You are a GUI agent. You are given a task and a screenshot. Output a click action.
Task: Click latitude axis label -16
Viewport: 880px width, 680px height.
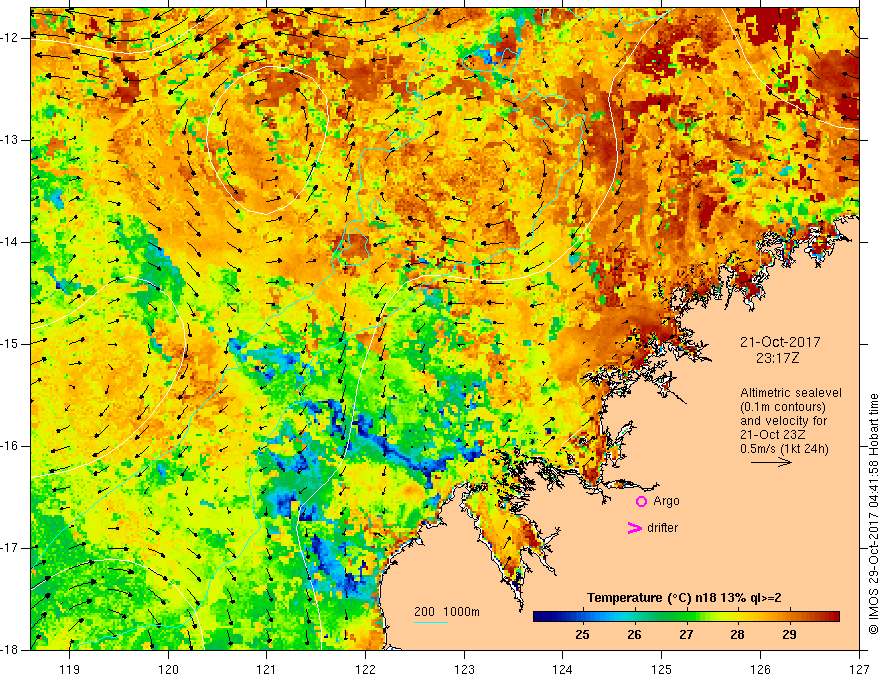tap(11, 446)
